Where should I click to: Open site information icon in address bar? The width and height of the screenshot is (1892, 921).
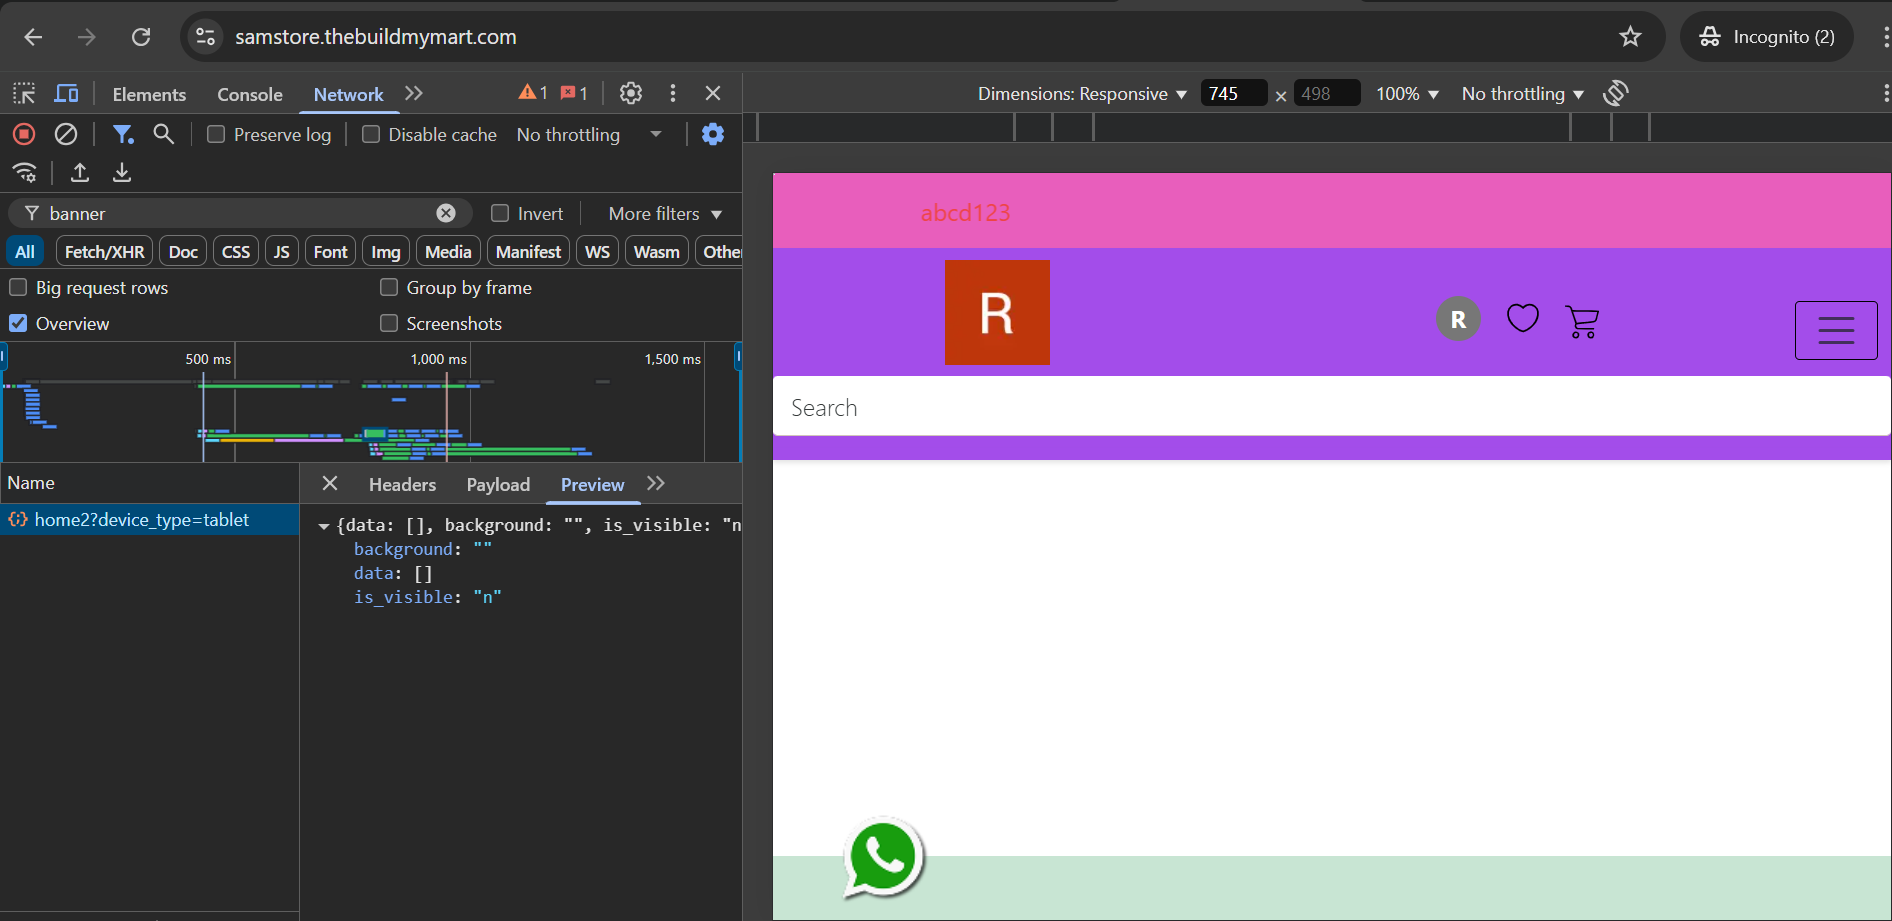205,37
